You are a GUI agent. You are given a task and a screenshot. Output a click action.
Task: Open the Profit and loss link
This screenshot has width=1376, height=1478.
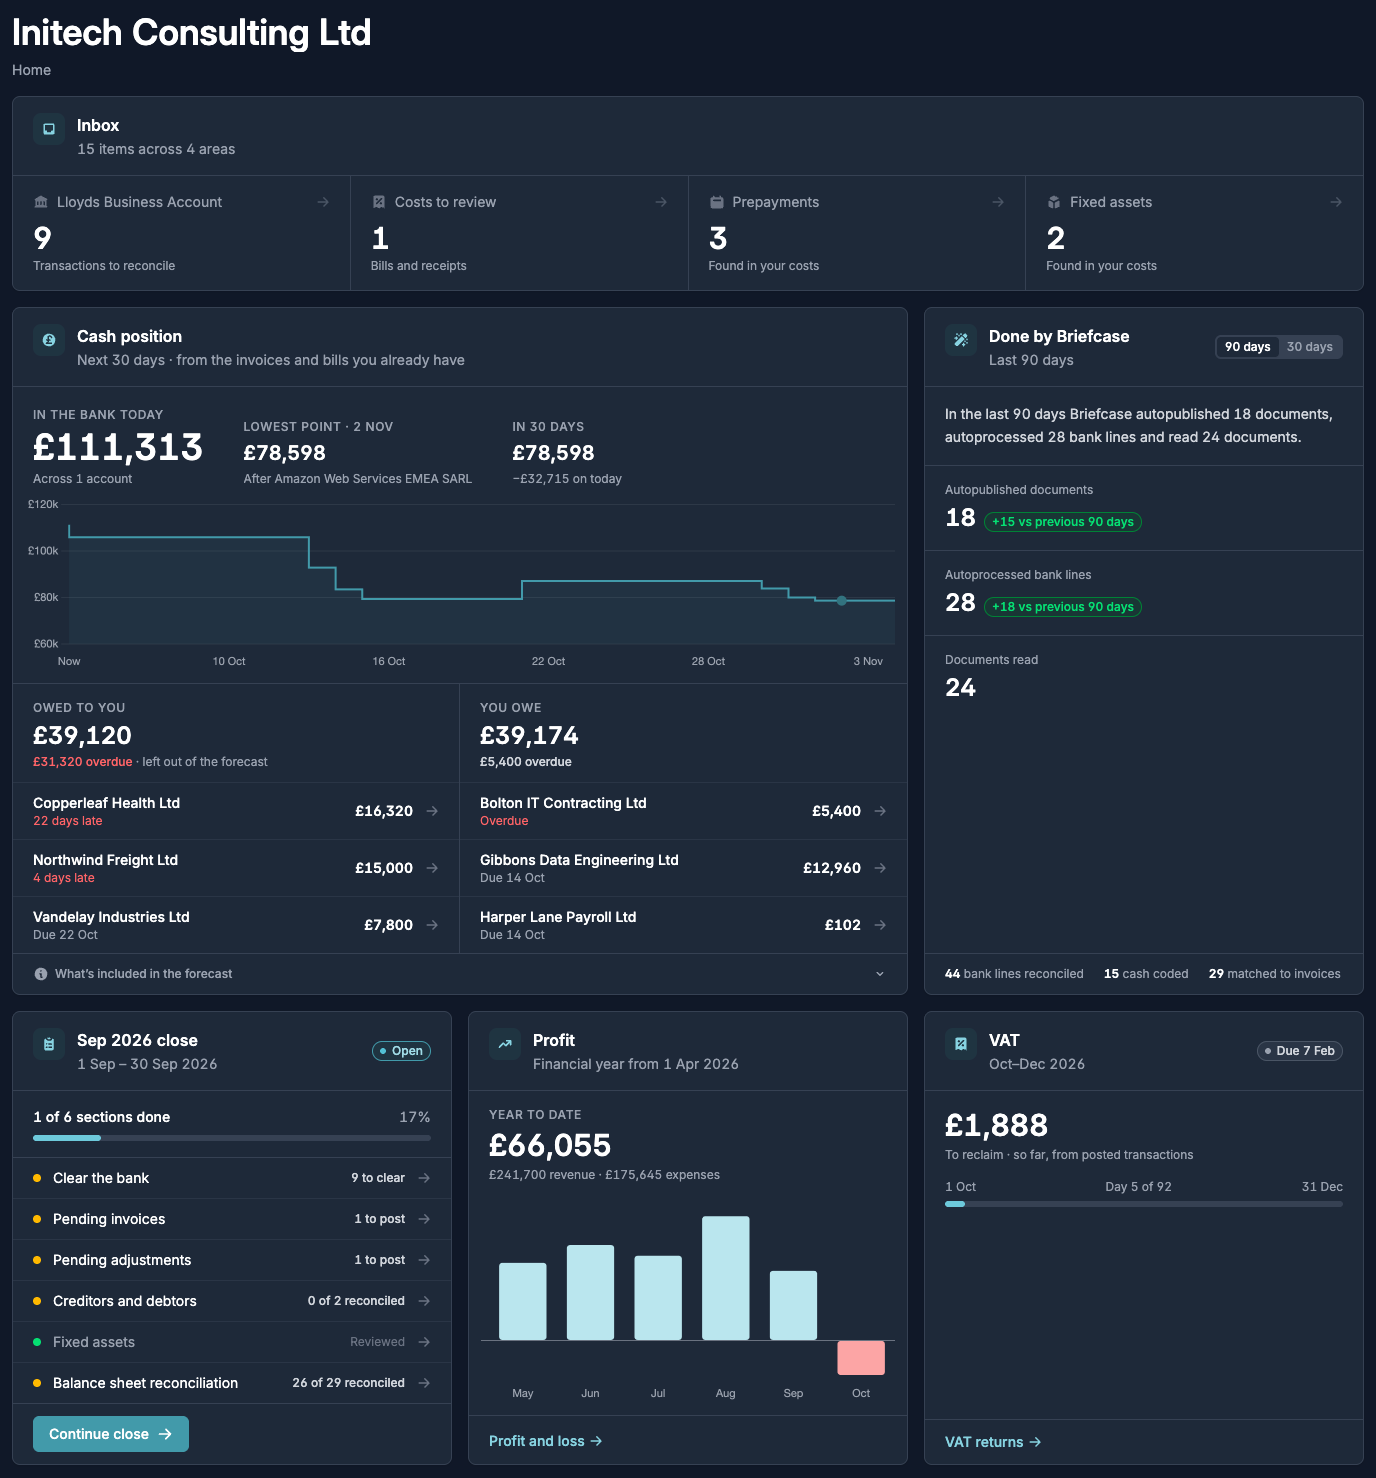click(x=545, y=1441)
